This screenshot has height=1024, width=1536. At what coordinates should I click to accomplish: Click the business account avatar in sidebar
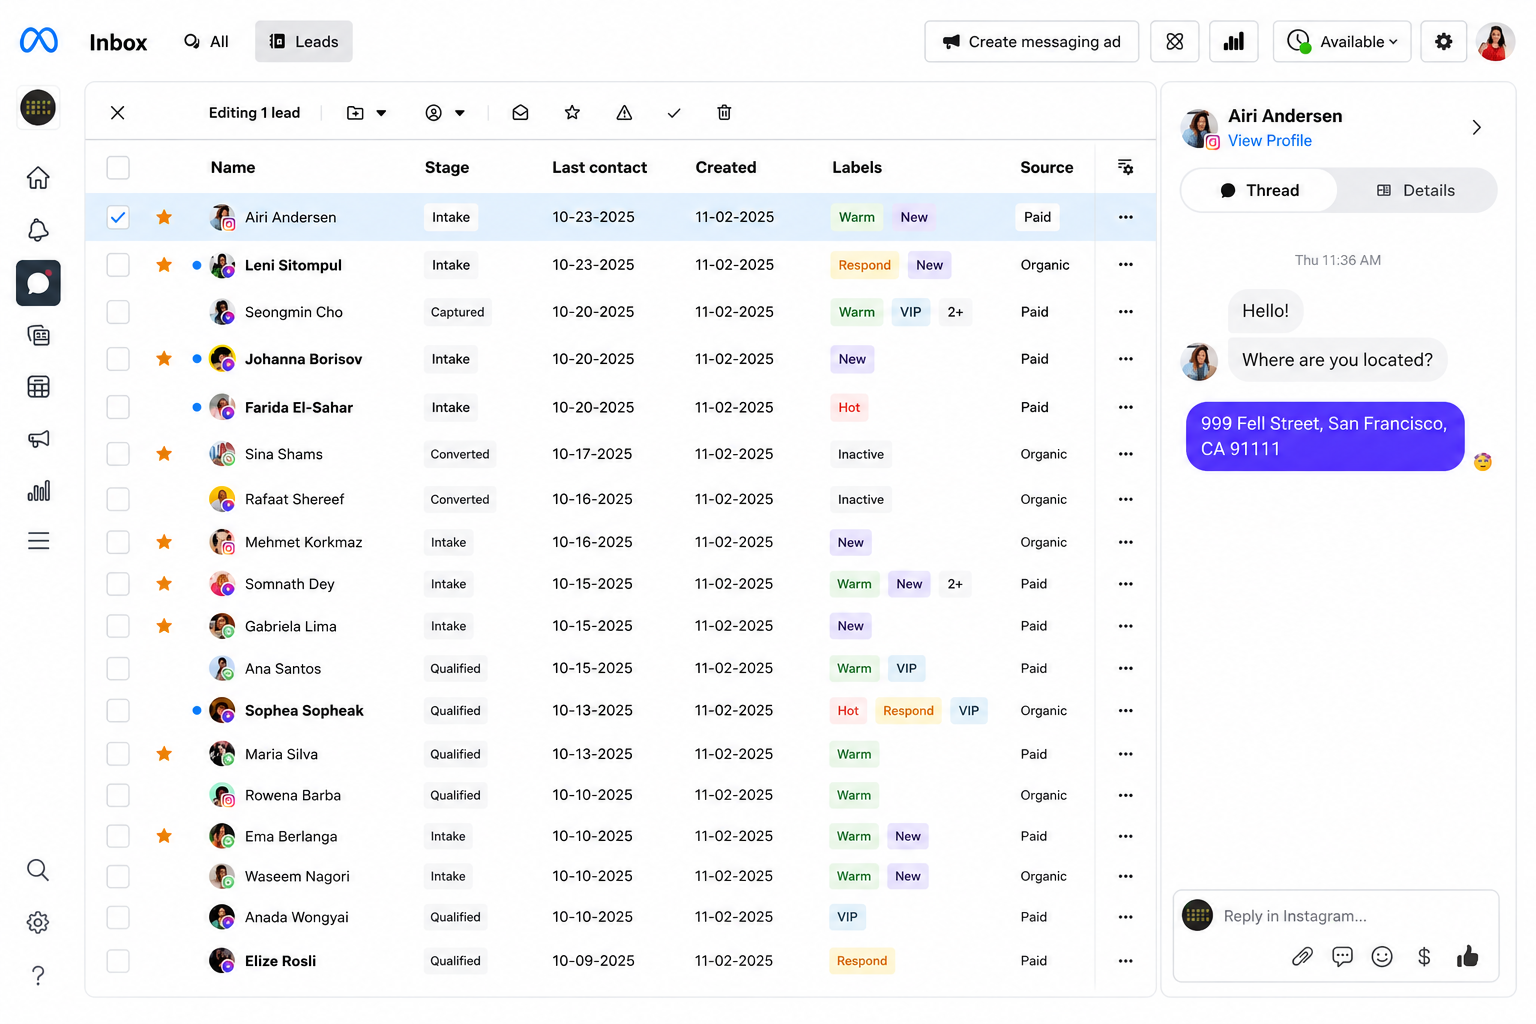[x=38, y=108]
